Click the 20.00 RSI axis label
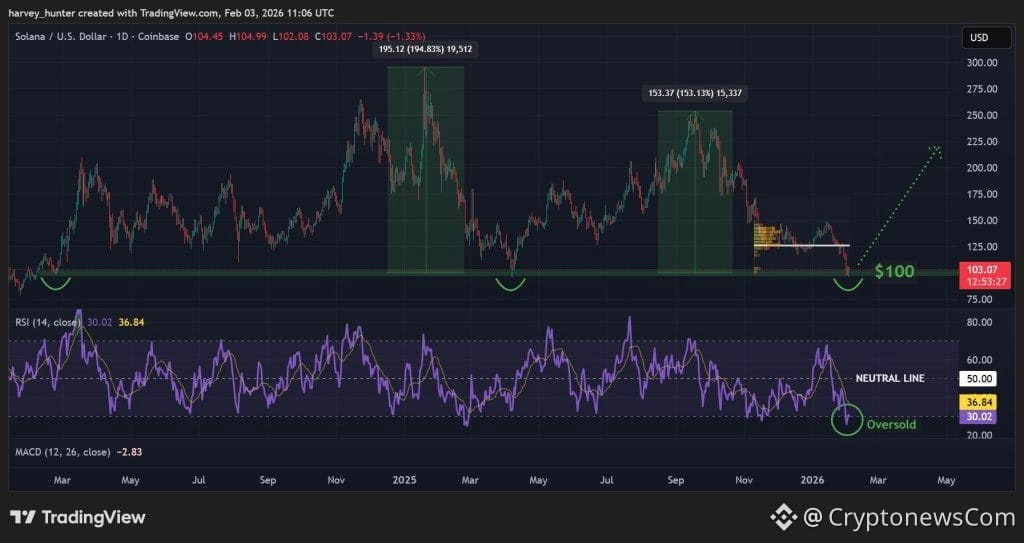Screen dimensions: 1024x543 click(x=979, y=435)
